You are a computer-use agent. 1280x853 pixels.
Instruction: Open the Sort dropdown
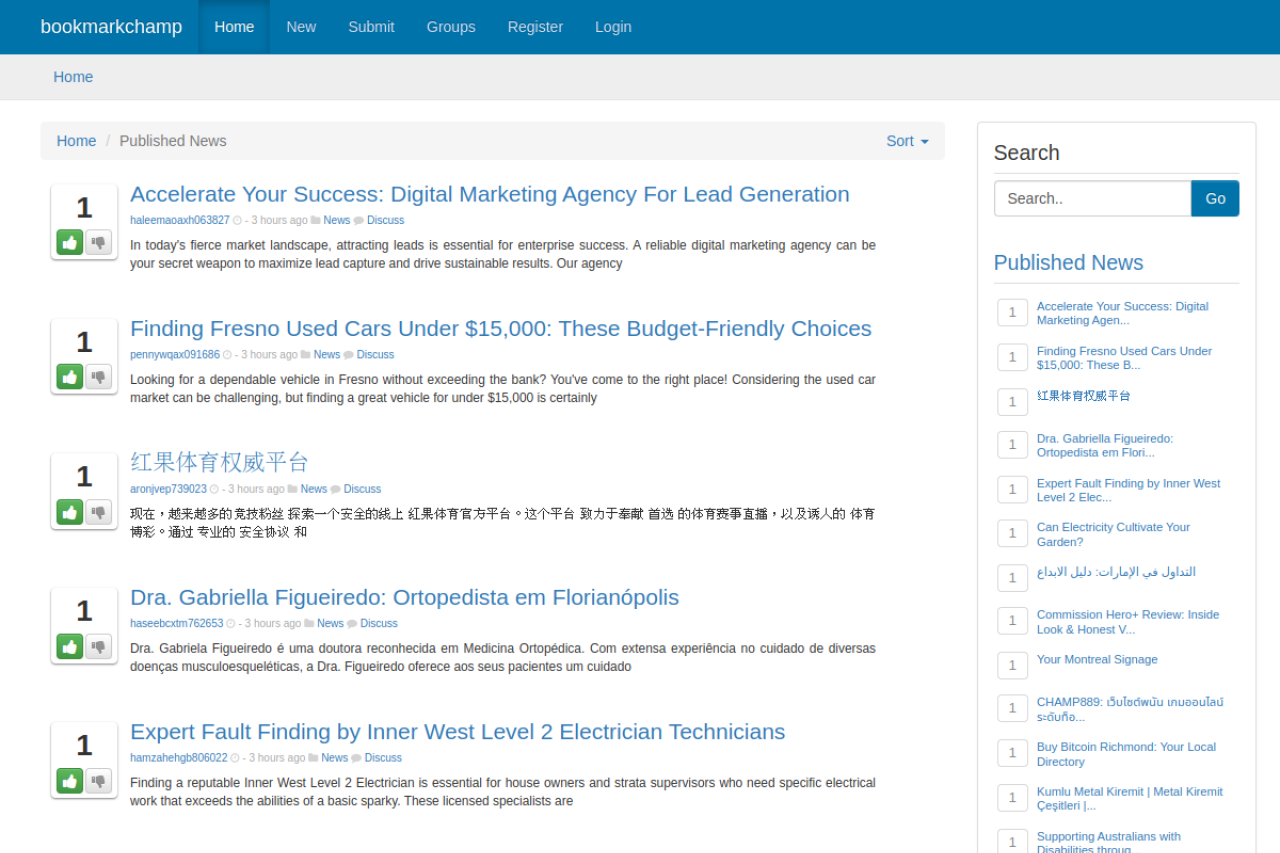pos(906,141)
